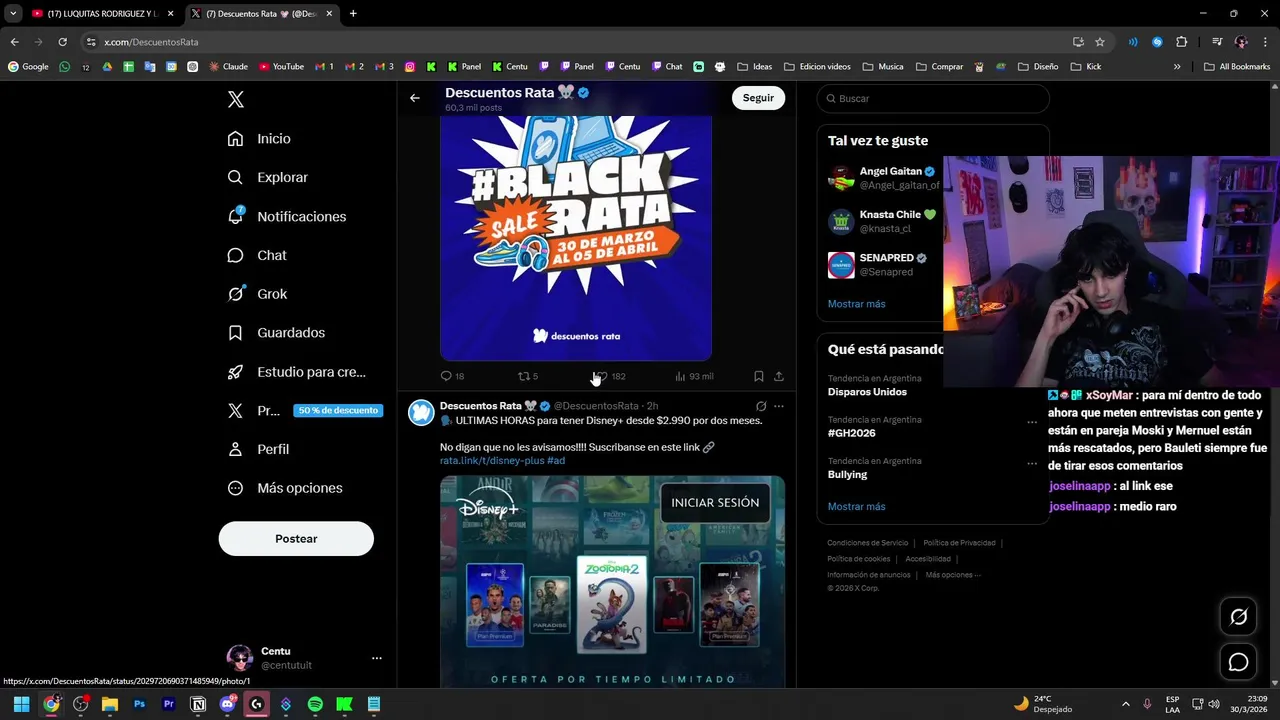Open the tab search dropdown arrow
Viewport: 1280px width, 720px height.
click(12, 13)
